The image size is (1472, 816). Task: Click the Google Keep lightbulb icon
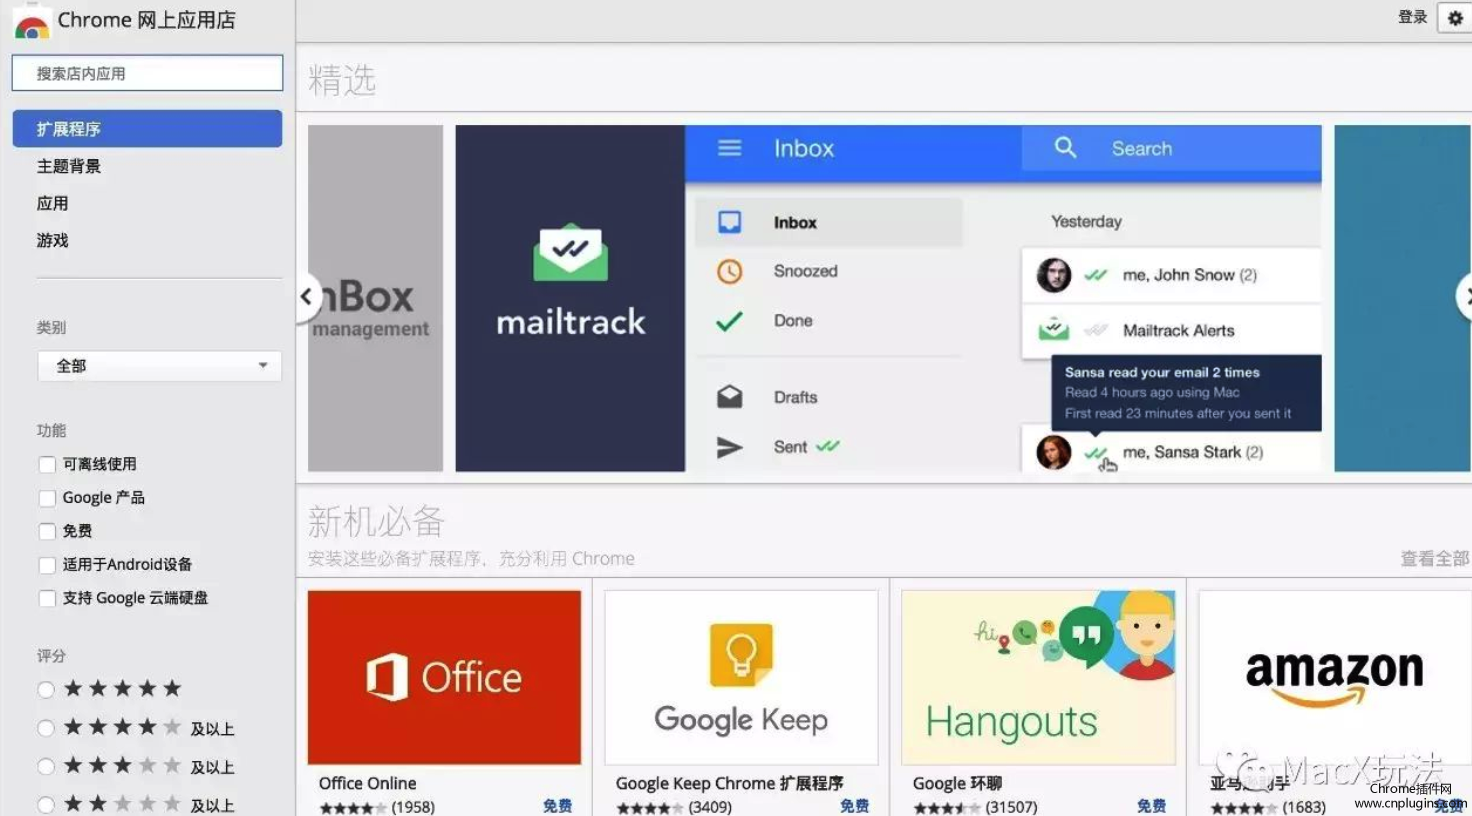[741, 655]
